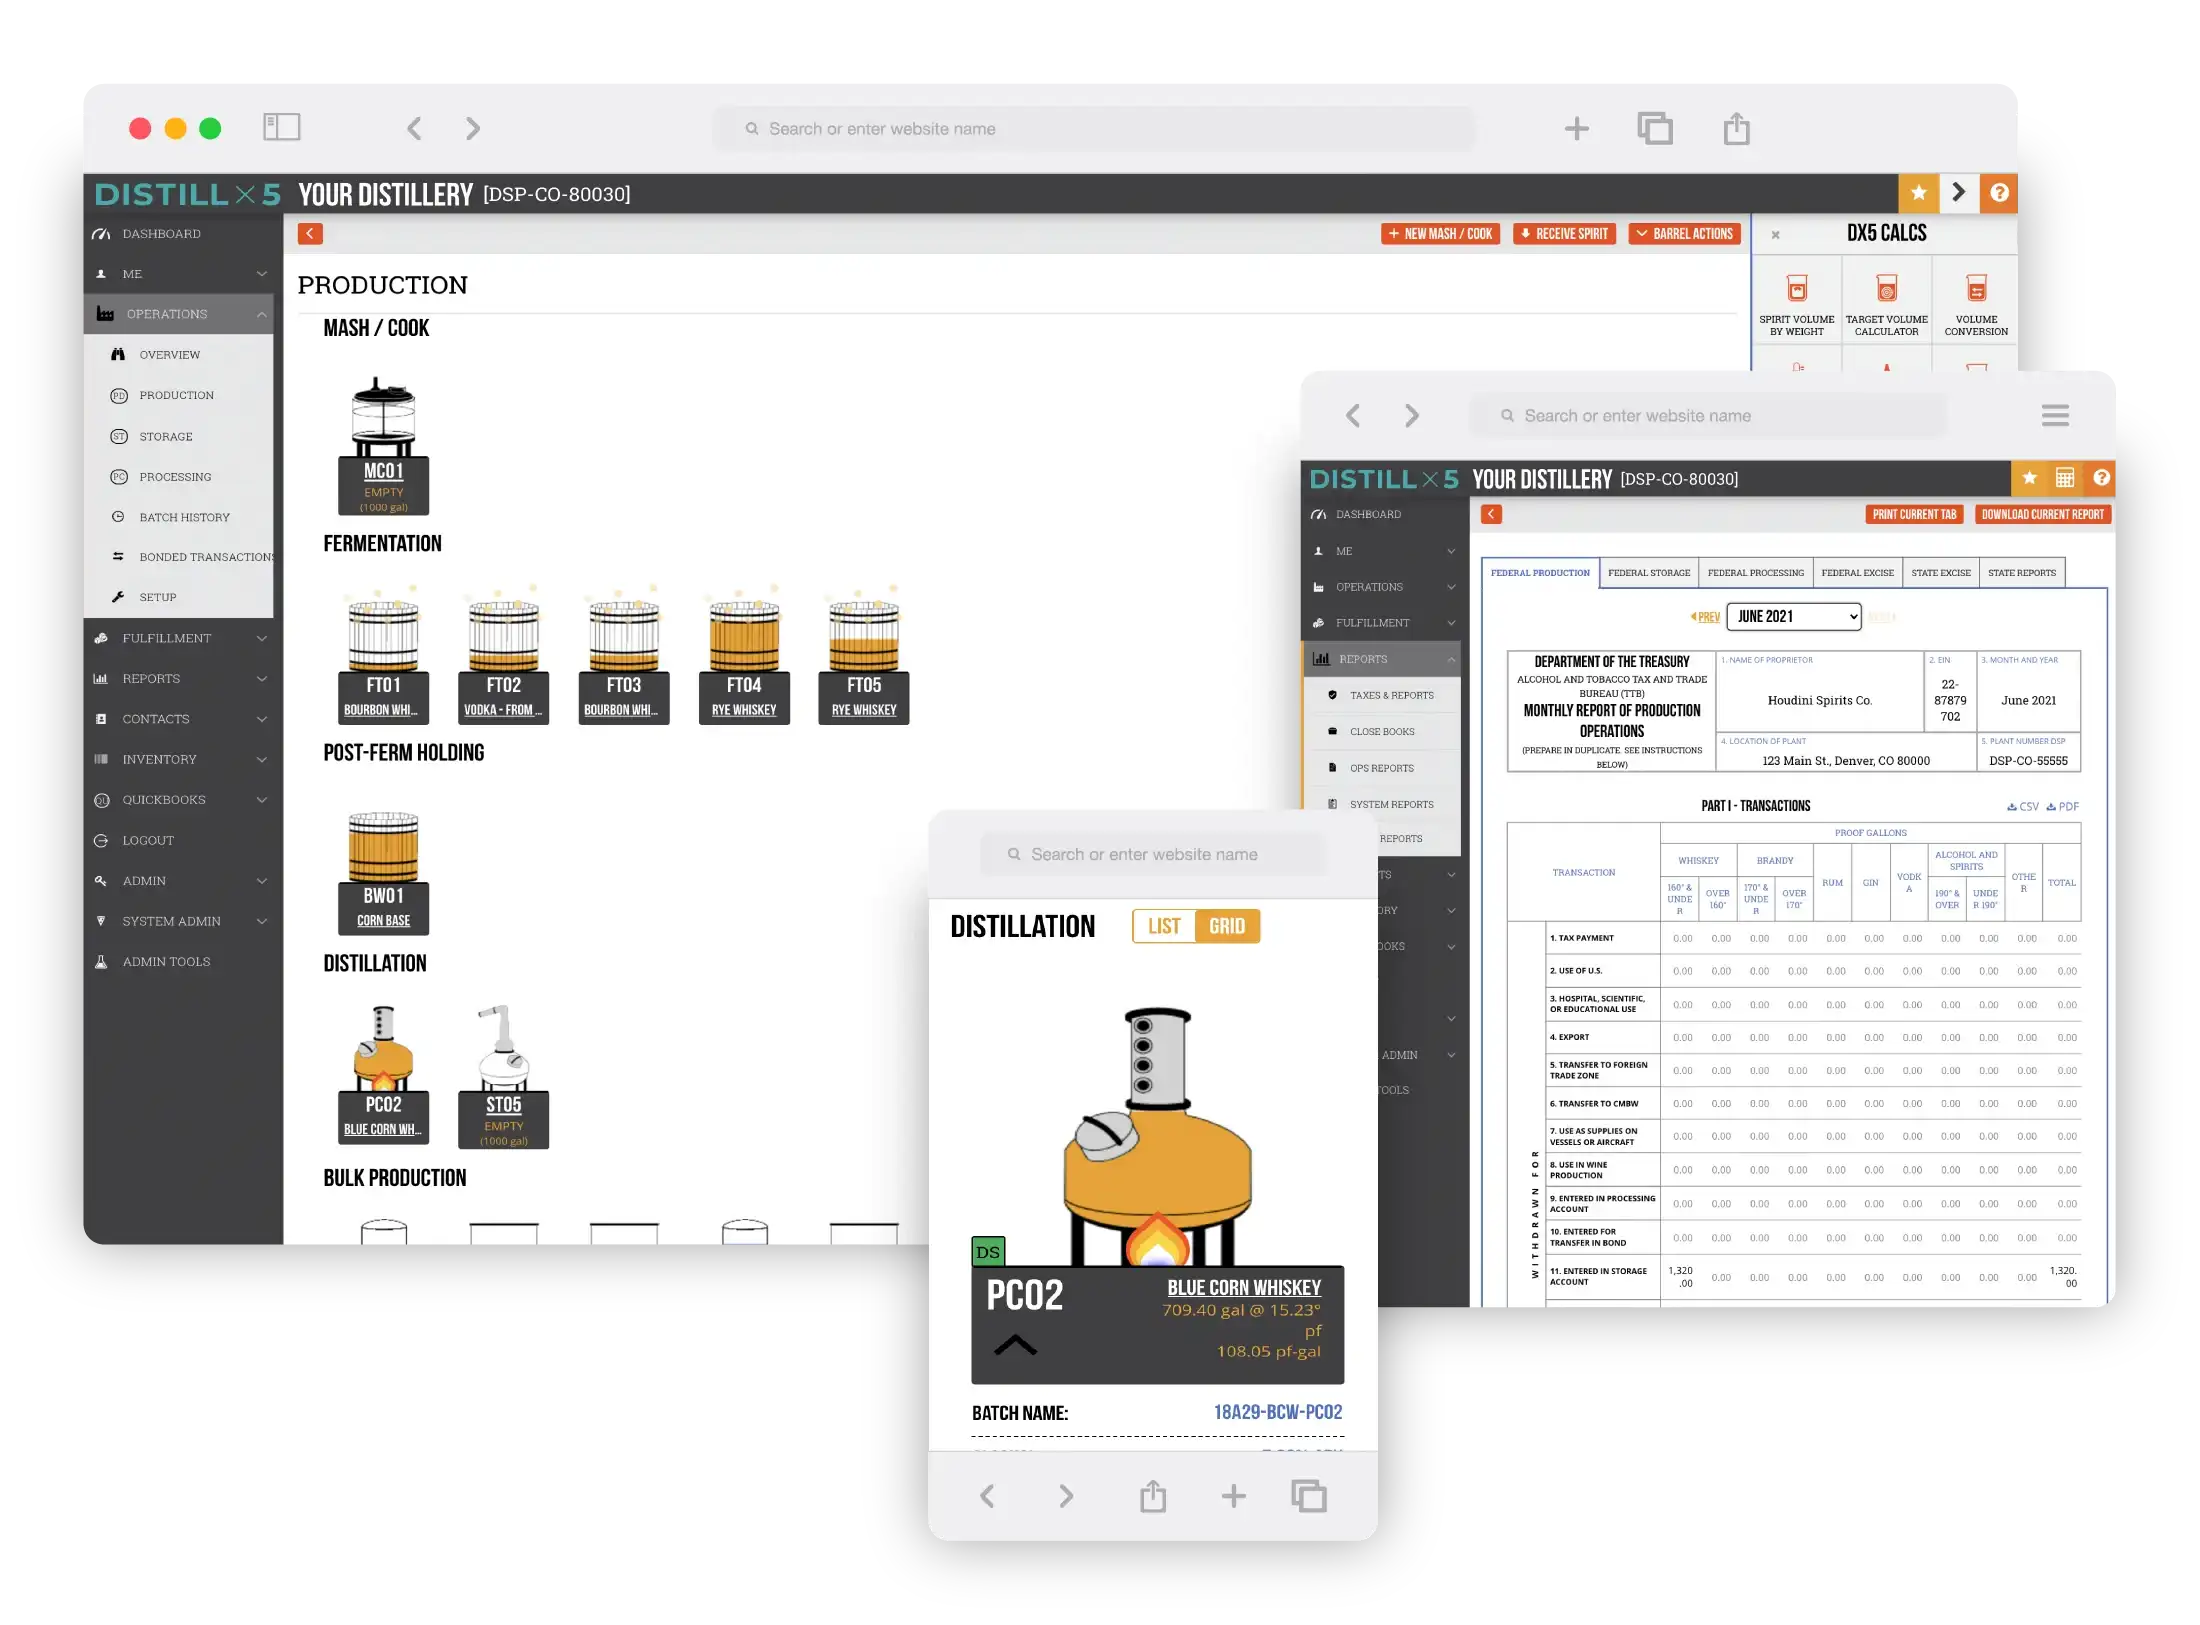Screen dimensions: 2200x1625
Task: Click the orange star favorites icon
Action: pos(1918,193)
